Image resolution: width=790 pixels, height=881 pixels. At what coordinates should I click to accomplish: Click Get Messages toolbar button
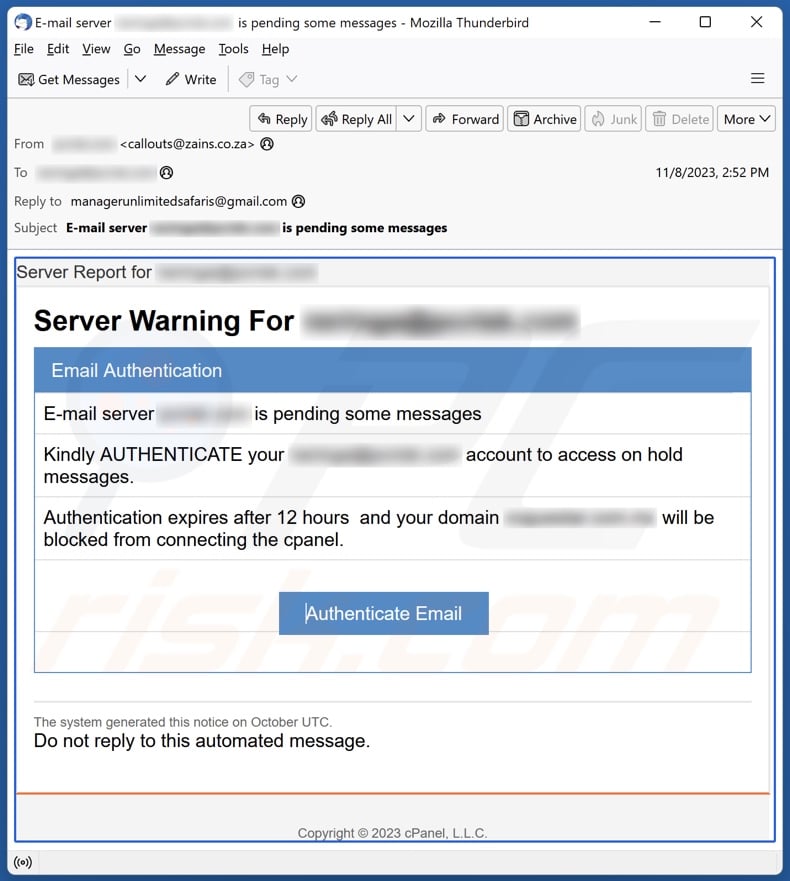pos(69,79)
